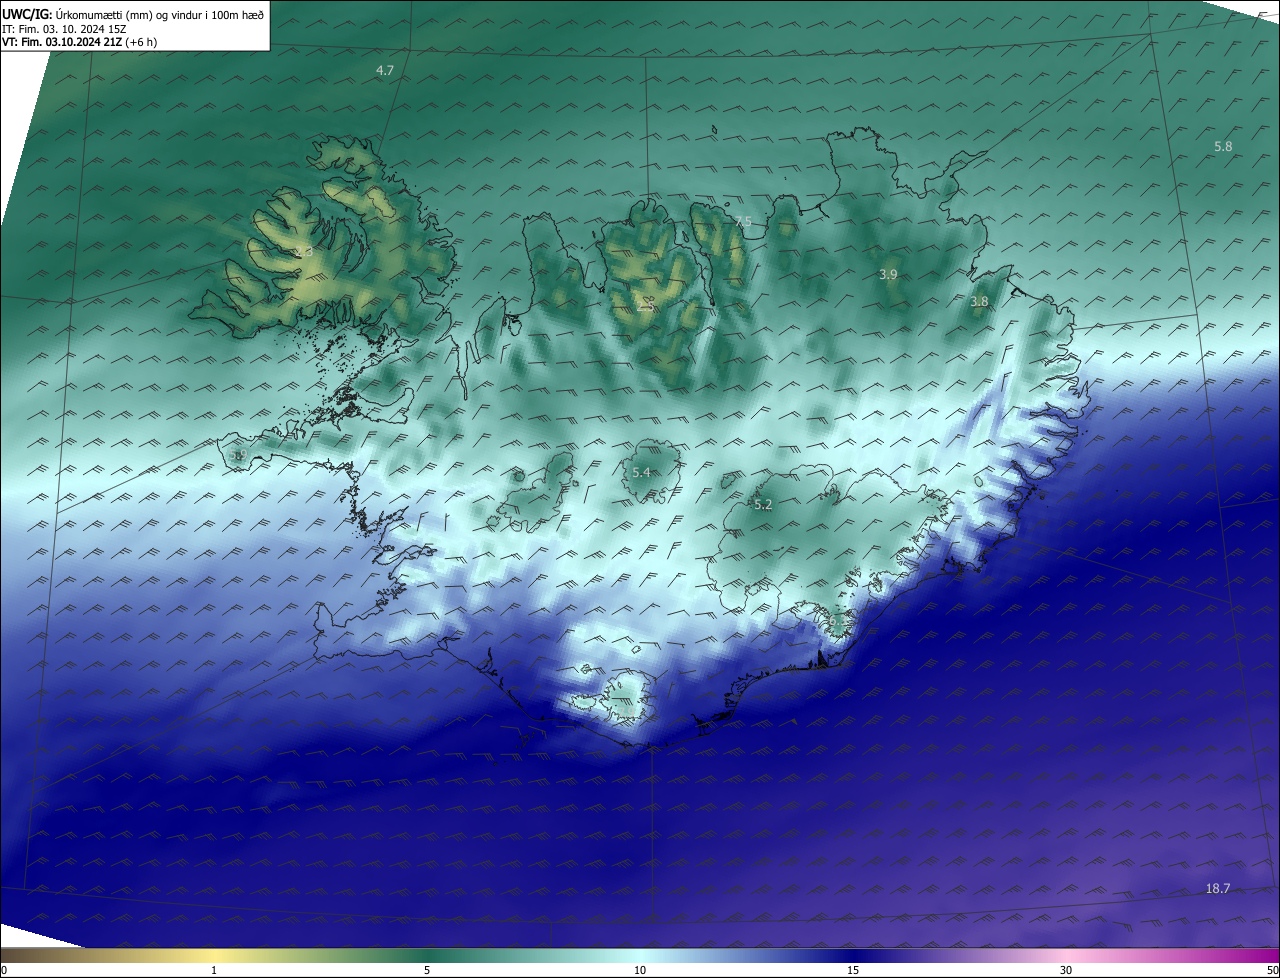The width and height of the screenshot is (1280, 978).
Task: Click the colorbar tick label '1'
Action: [x=214, y=970]
